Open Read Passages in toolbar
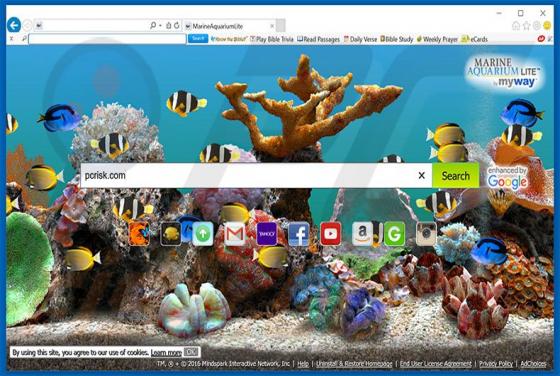Image resolution: width=560 pixels, height=376 pixels. coord(318,39)
